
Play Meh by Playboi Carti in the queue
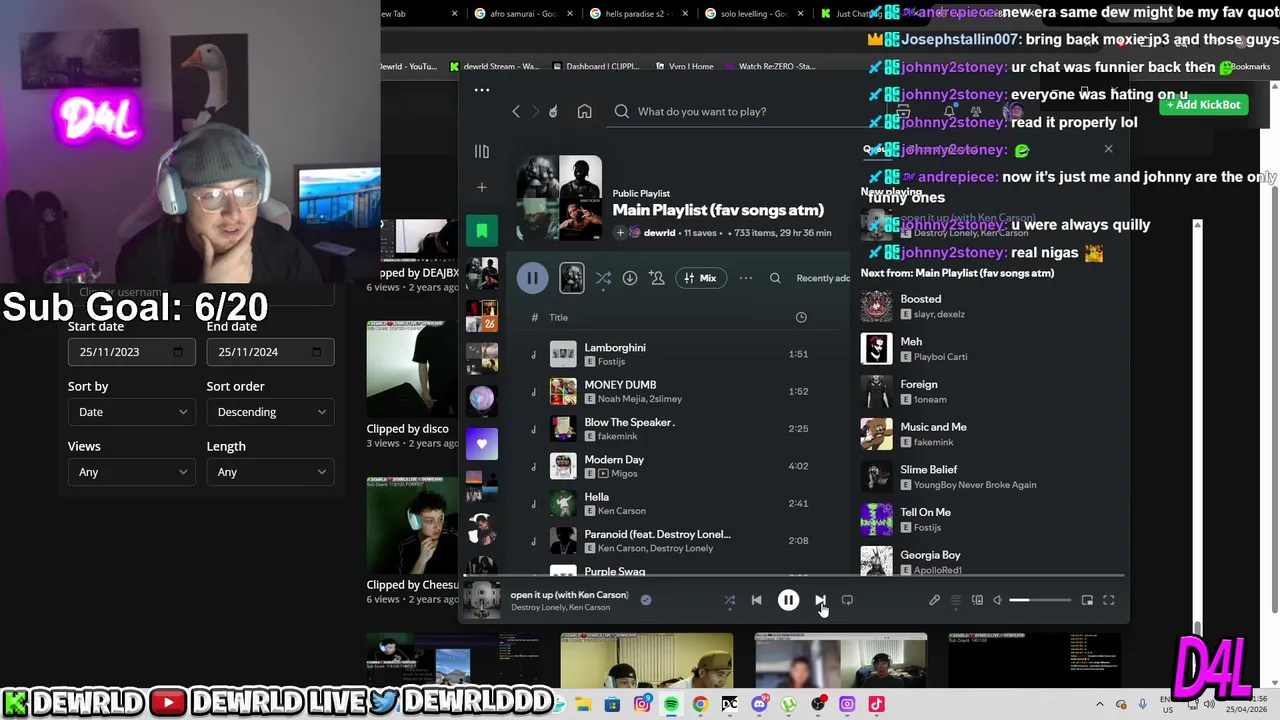click(x=990, y=349)
